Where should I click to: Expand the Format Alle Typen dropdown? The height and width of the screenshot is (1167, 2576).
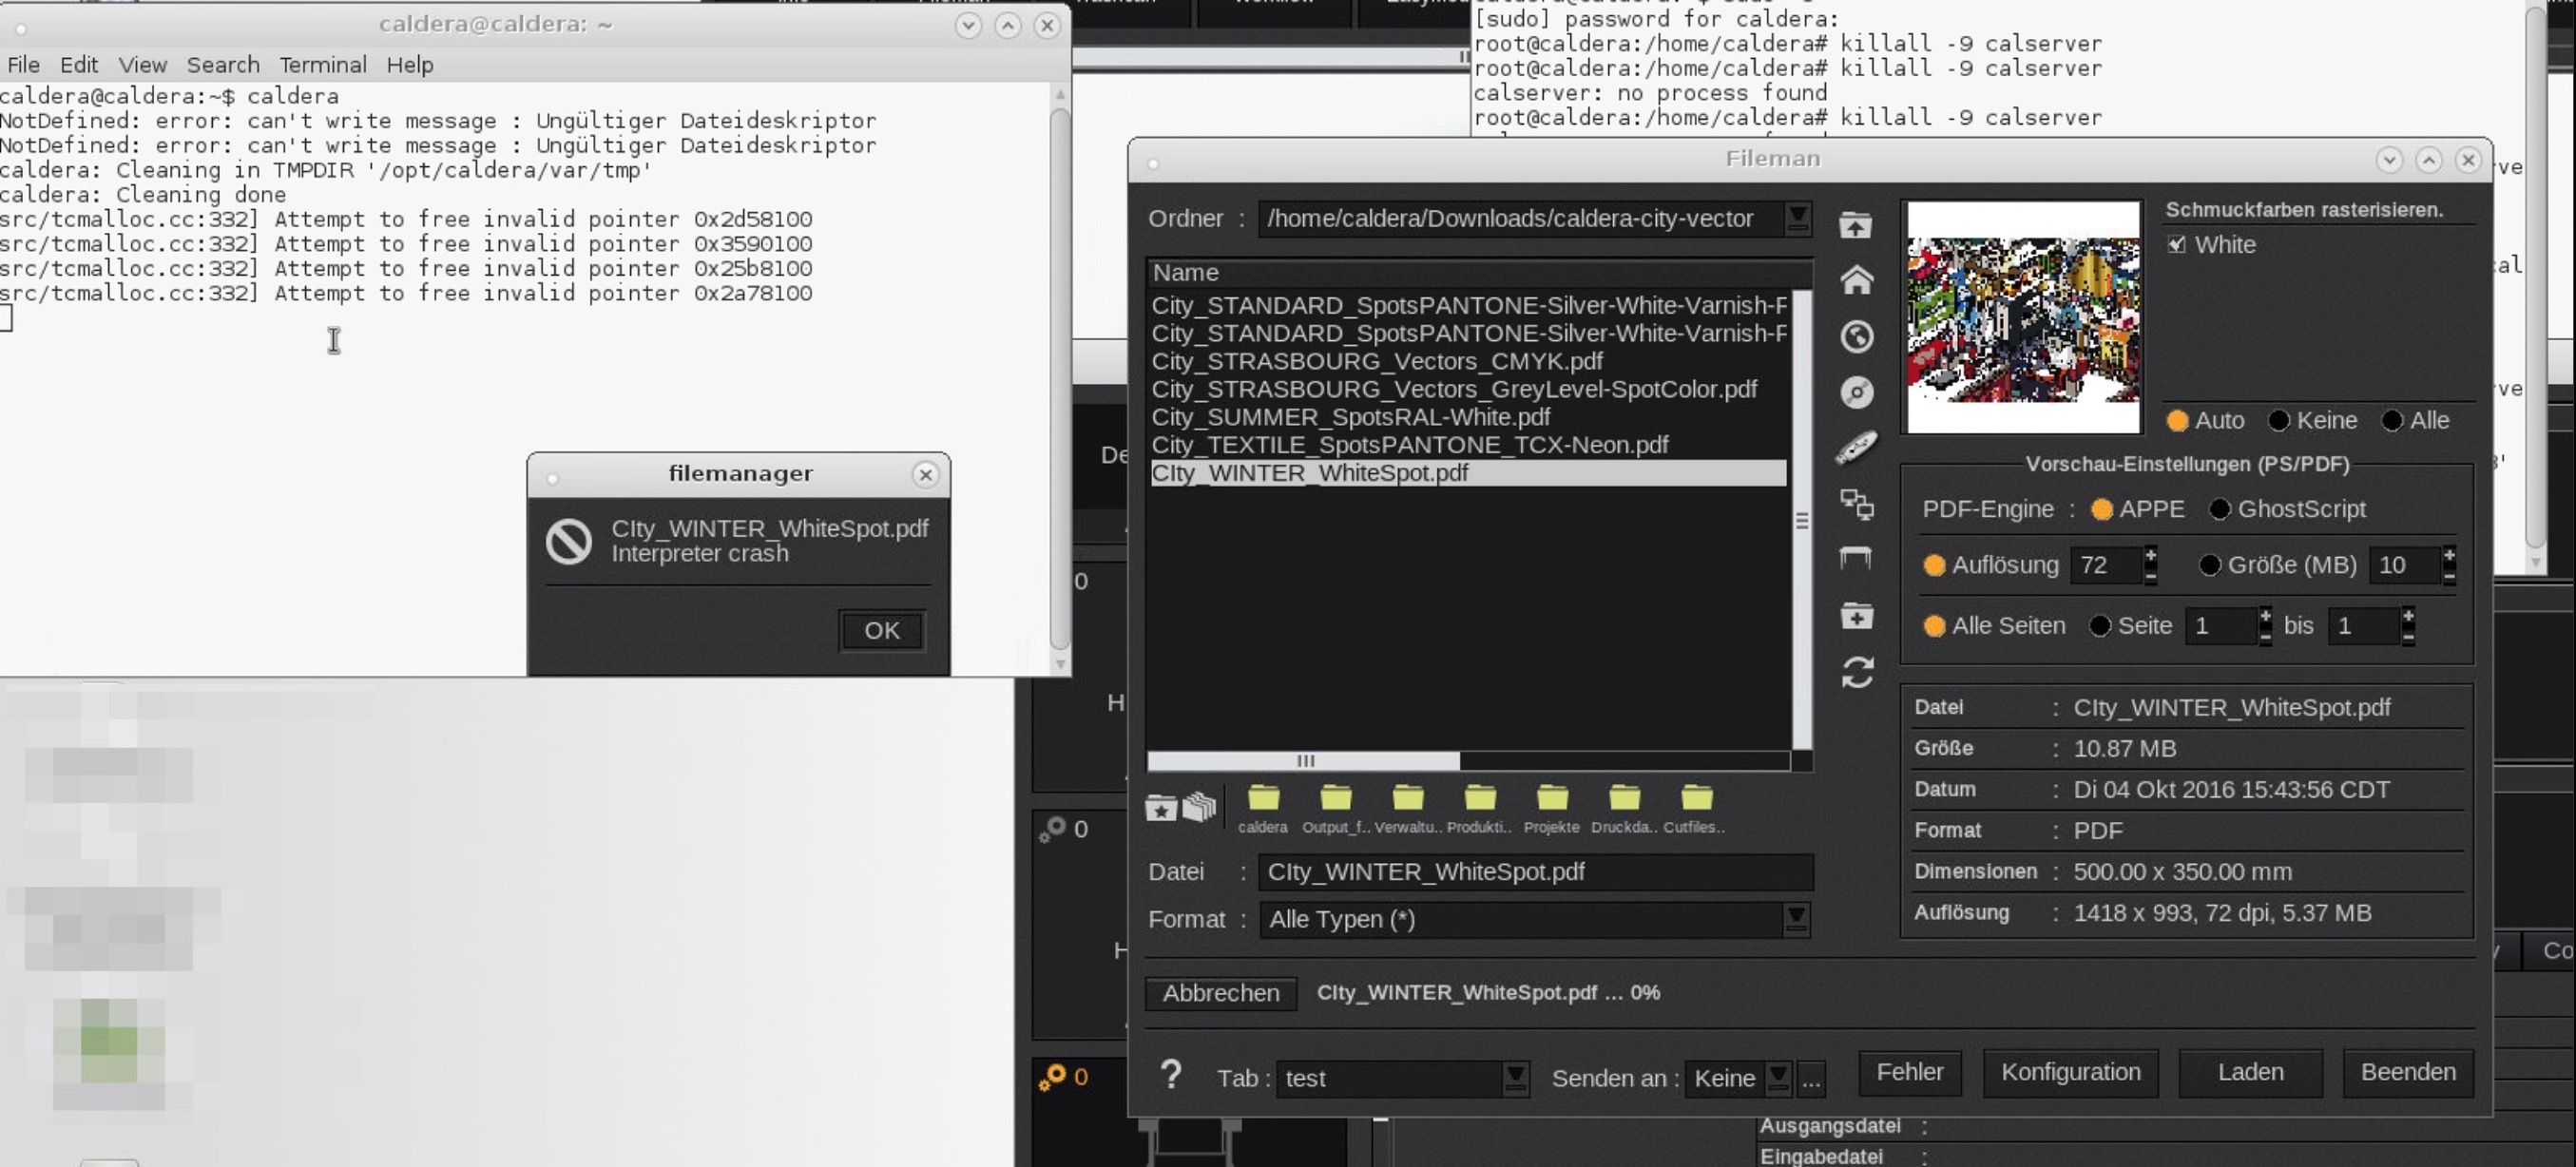pos(1797,919)
